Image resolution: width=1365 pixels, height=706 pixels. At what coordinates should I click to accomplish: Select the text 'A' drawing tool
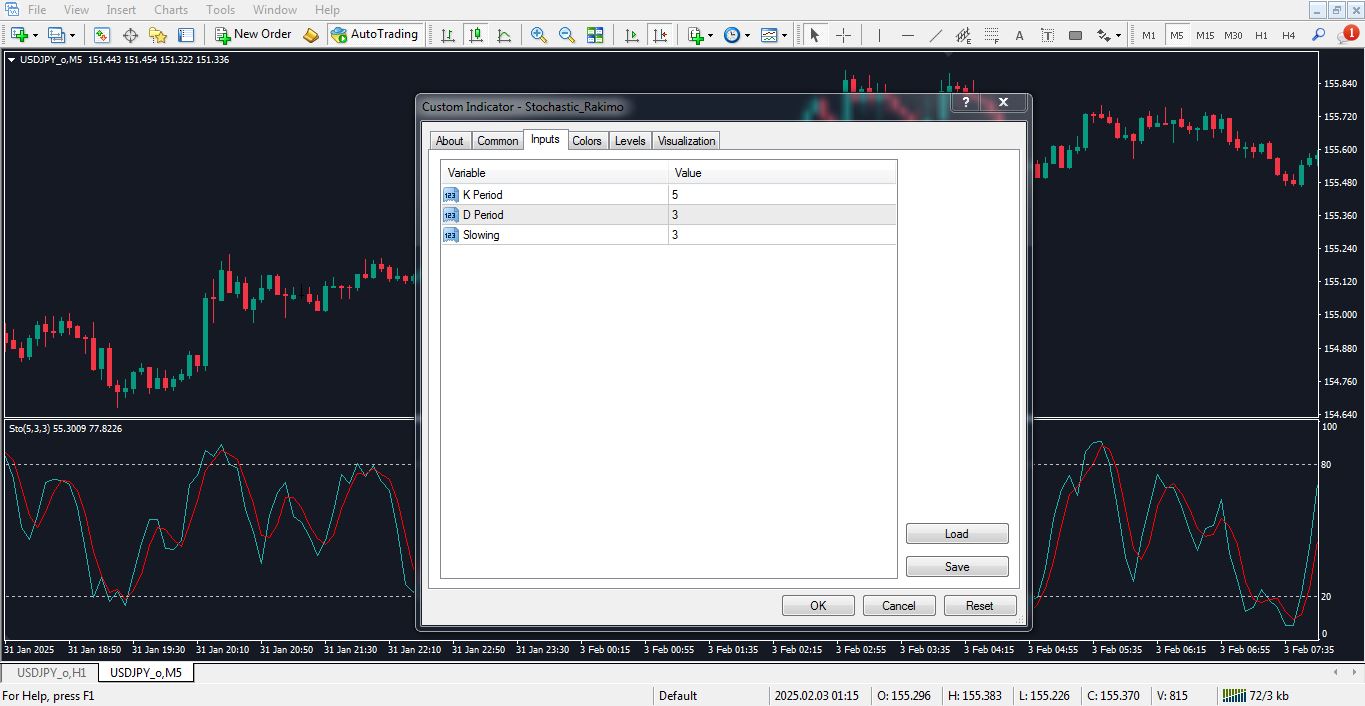point(1019,35)
